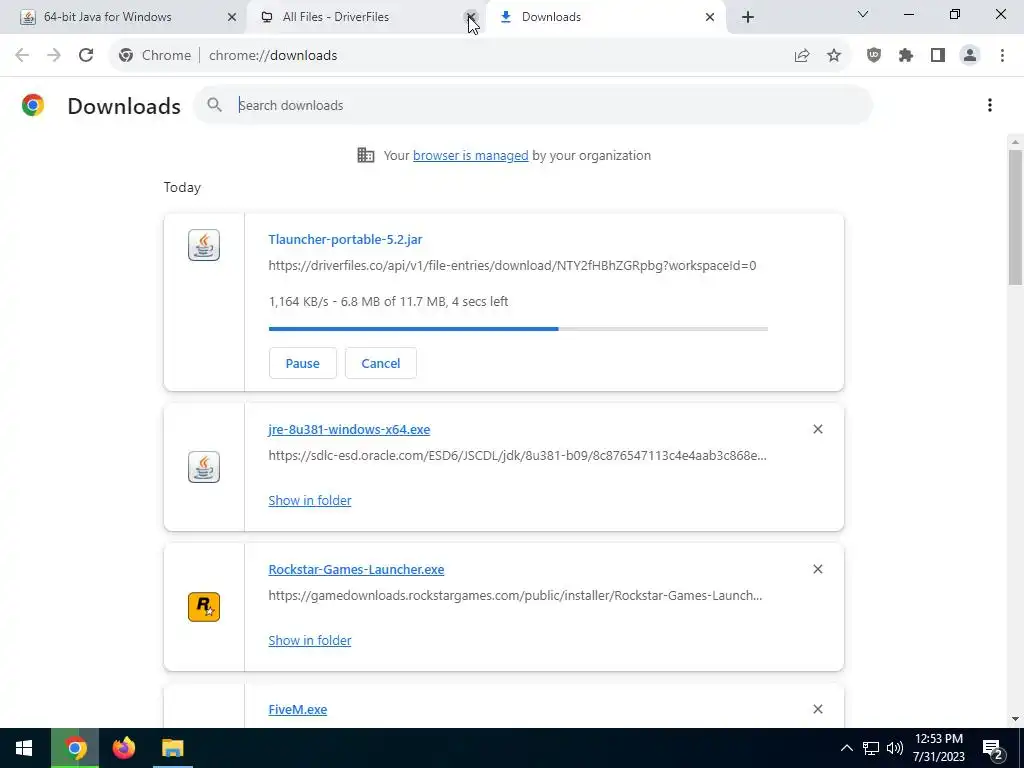Click the Java icon of jre-8u381-windows-x64.exe

coord(204,467)
